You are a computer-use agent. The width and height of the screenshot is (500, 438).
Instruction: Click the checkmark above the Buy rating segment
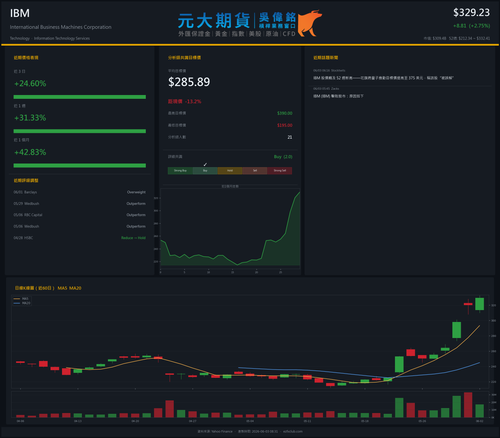pos(205,164)
